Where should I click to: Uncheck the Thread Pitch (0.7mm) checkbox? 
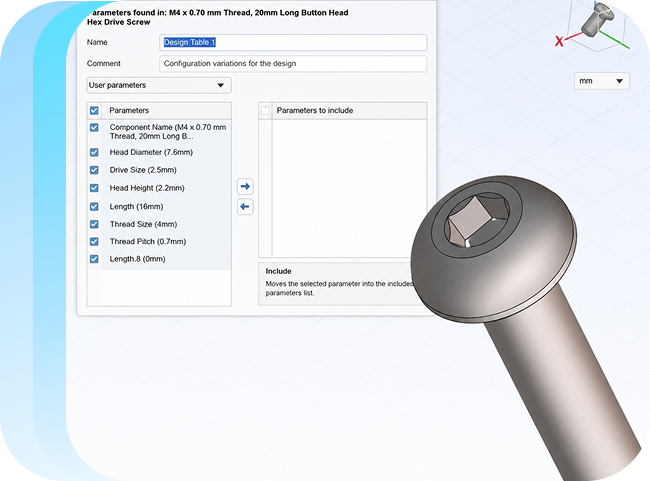coord(94,241)
